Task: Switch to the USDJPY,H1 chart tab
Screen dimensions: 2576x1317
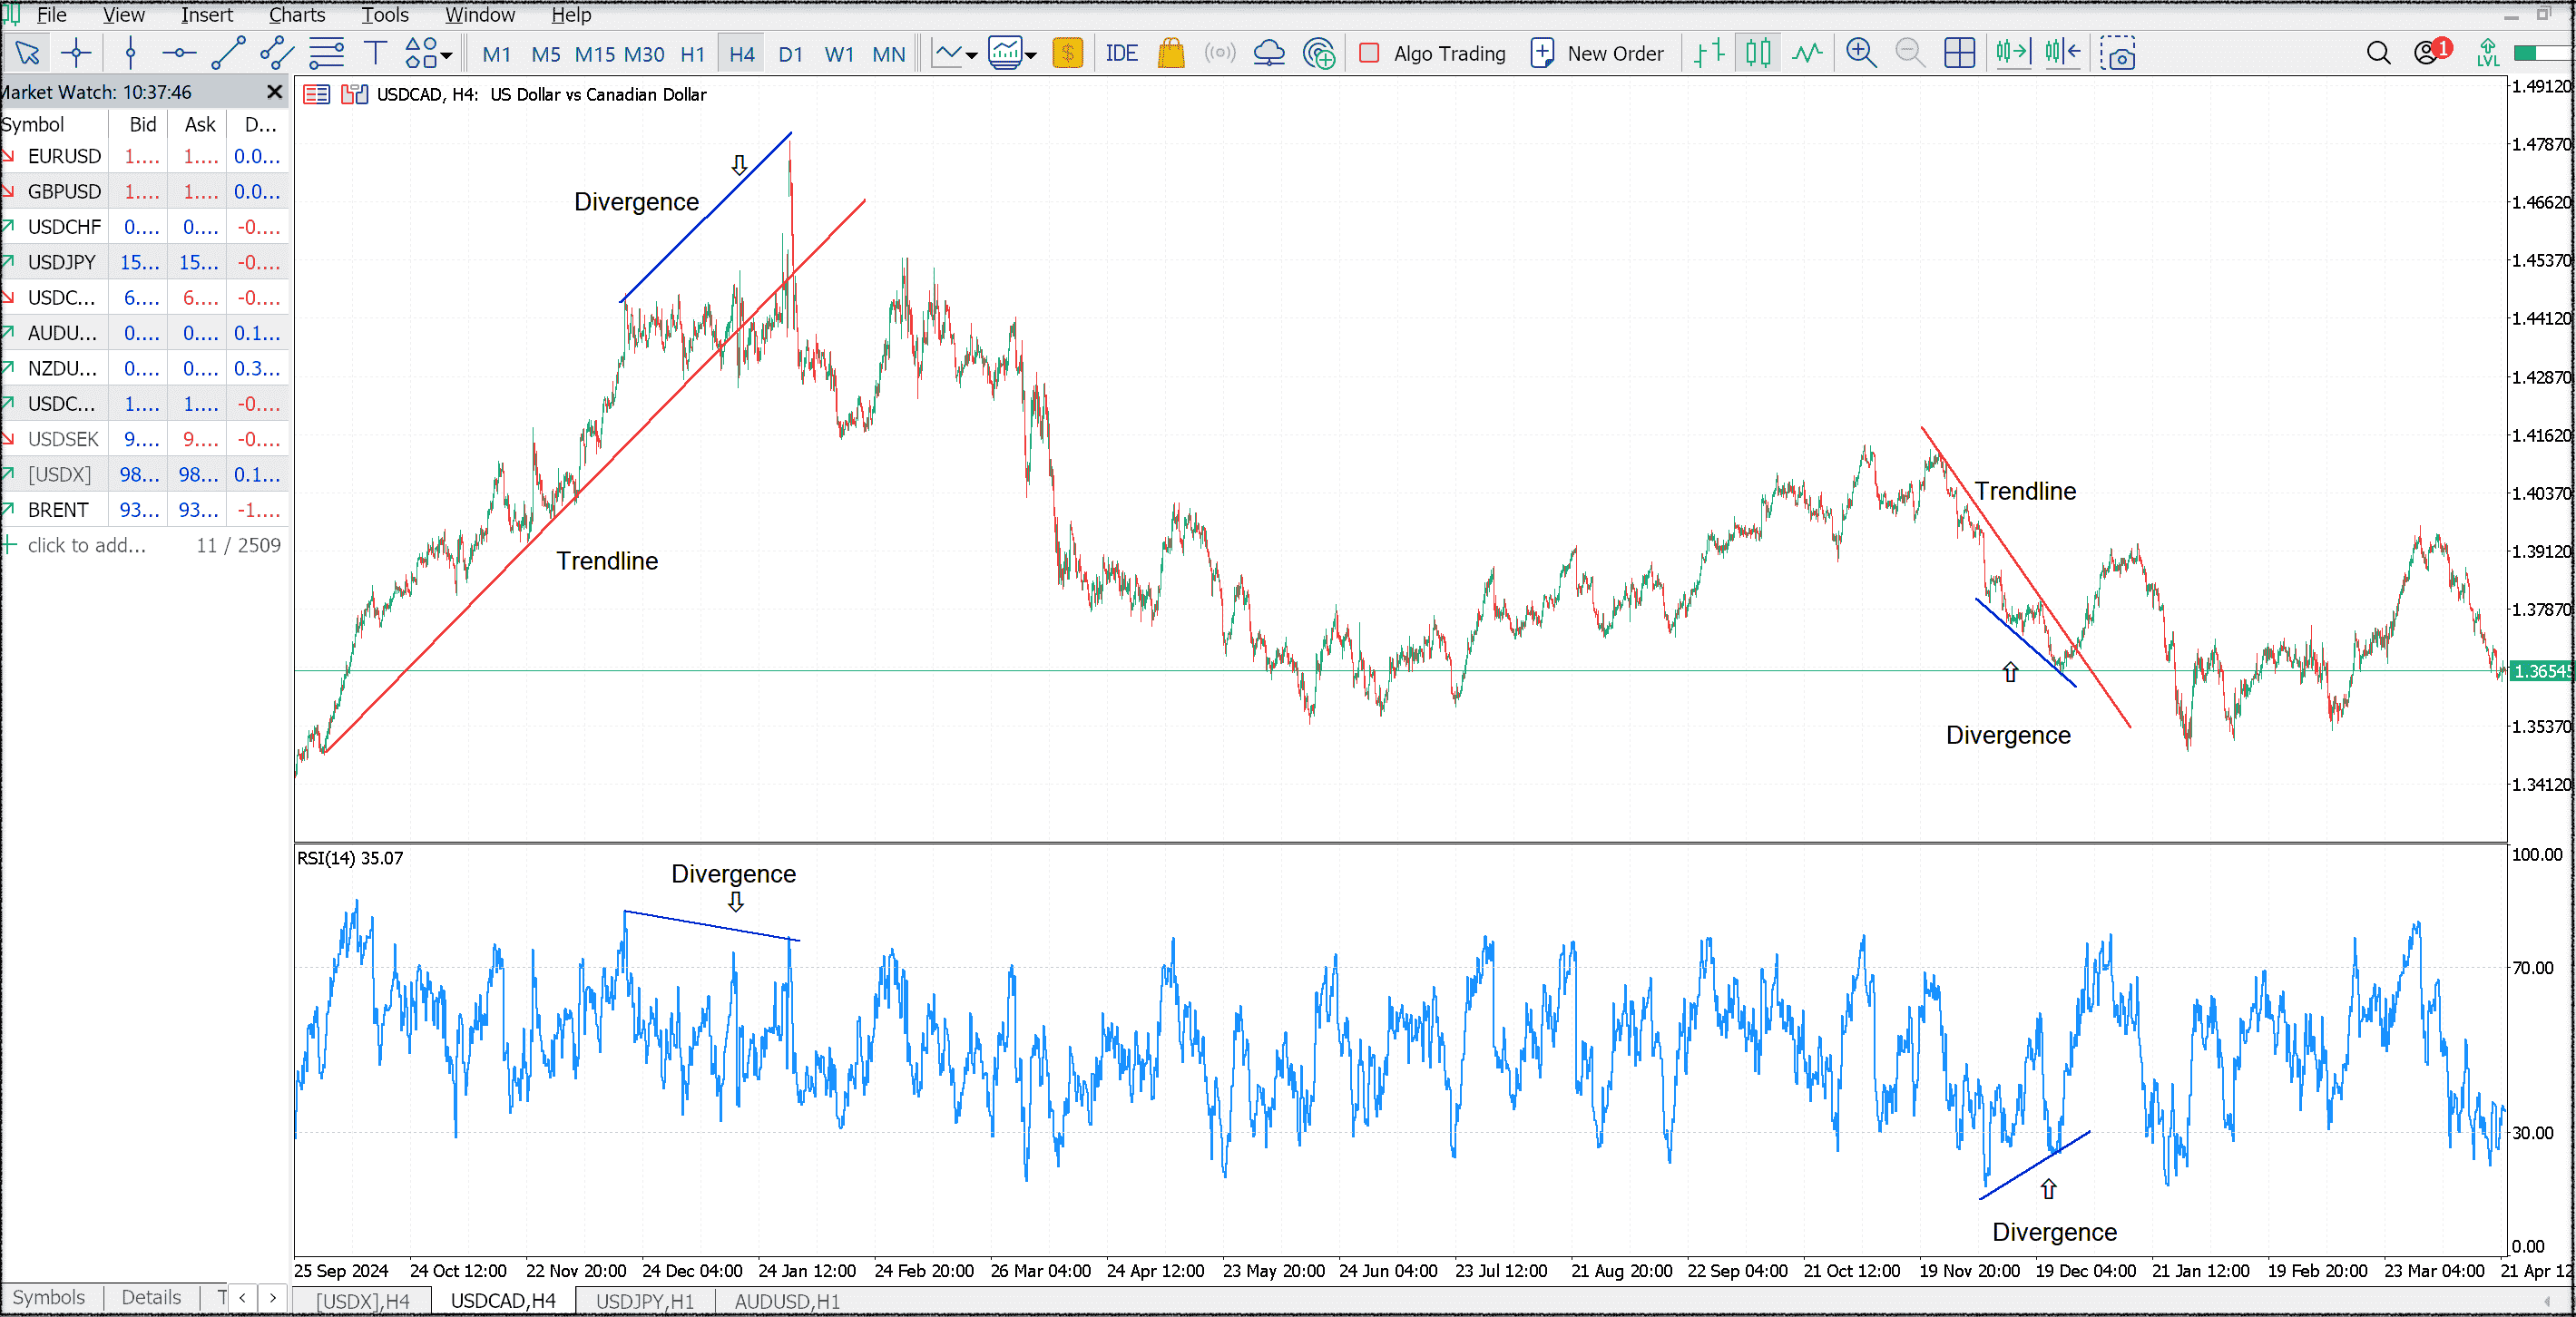Action: click(x=645, y=1301)
